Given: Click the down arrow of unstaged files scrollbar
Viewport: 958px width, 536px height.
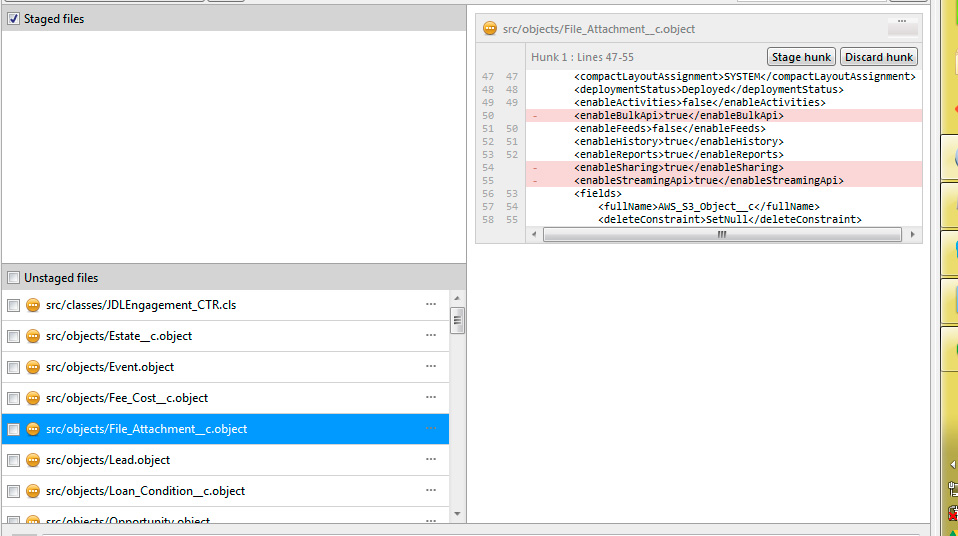Looking at the screenshot, I should click(x=458, y=514).
